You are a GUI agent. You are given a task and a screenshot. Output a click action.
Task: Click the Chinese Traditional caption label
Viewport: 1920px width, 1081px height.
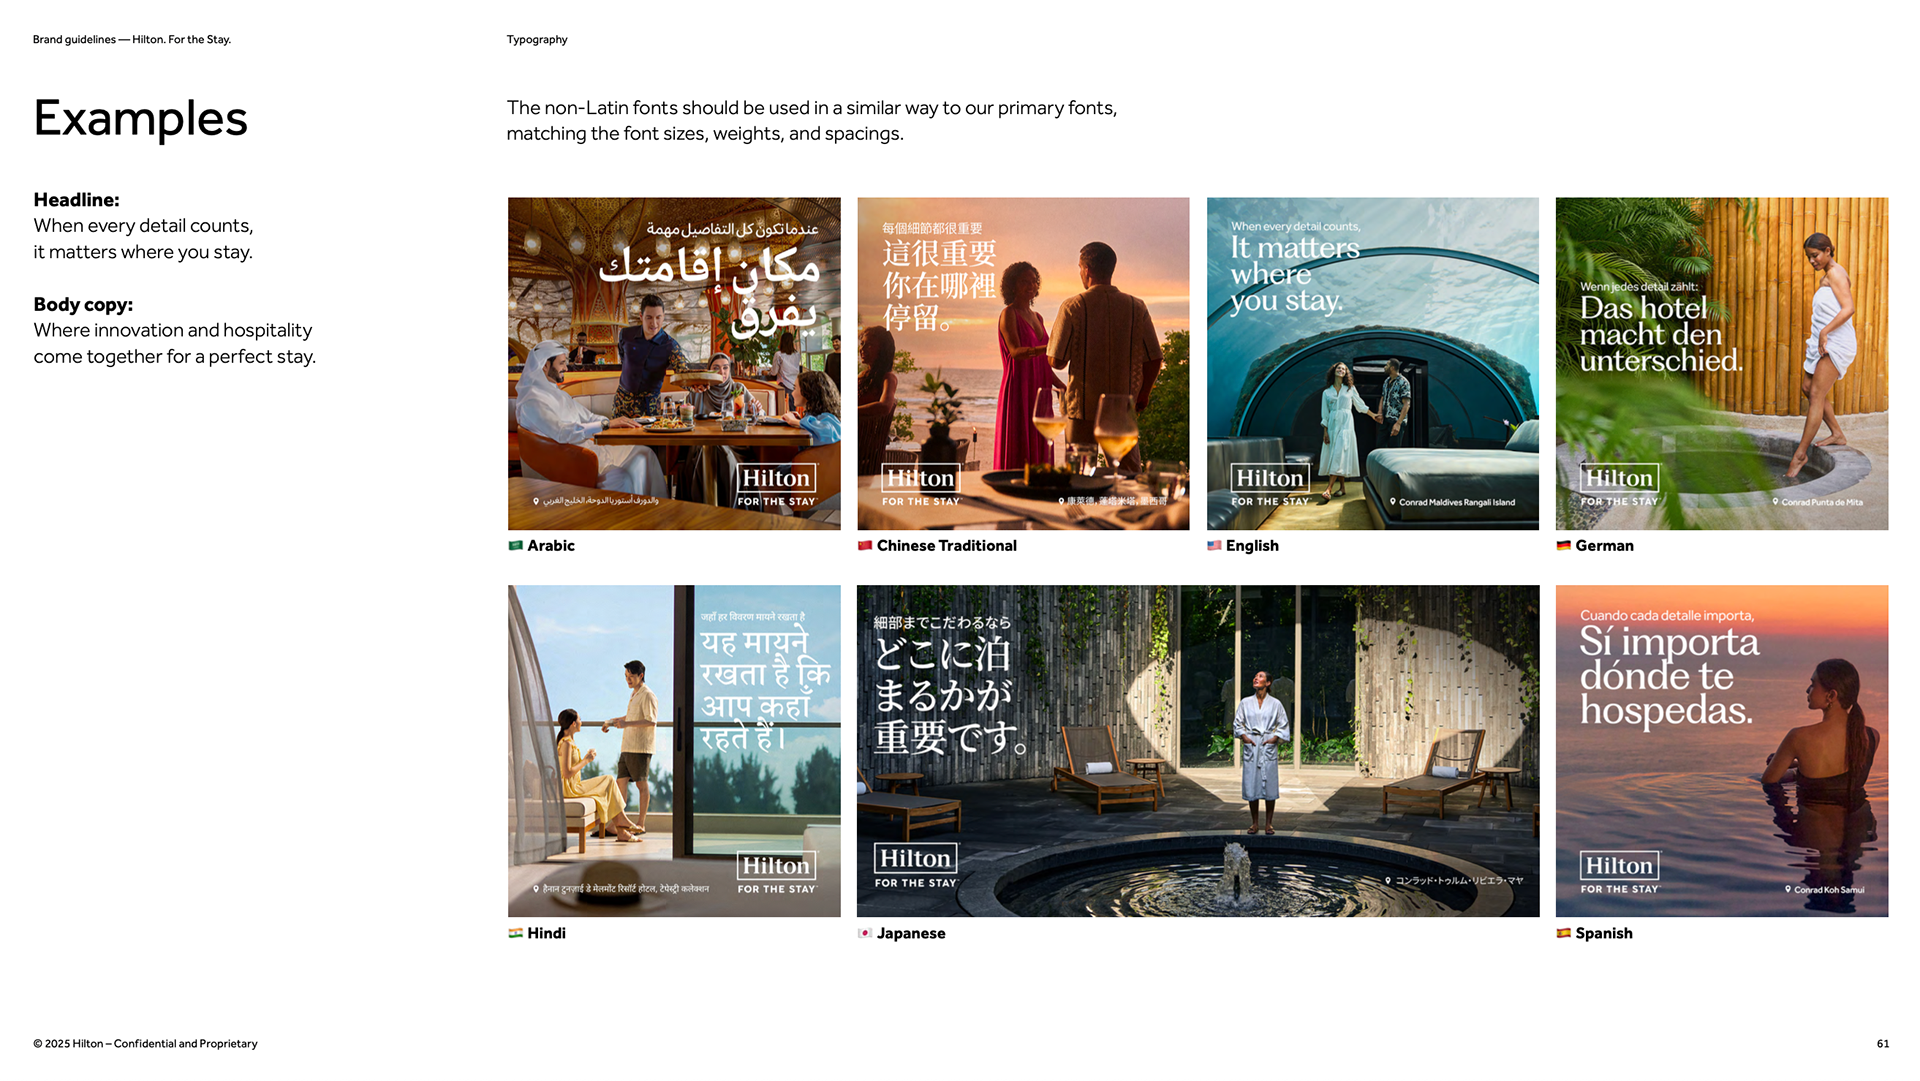pyautogui.click(x=946, y=546)
